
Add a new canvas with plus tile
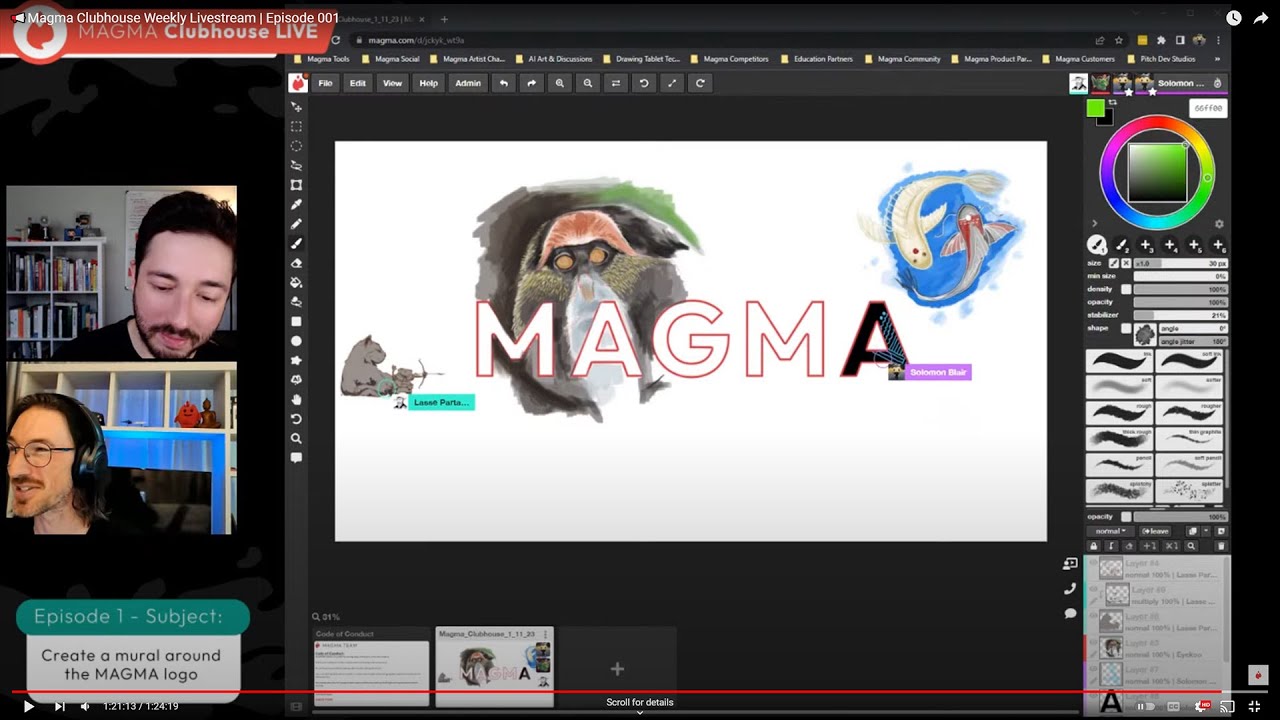617,668
